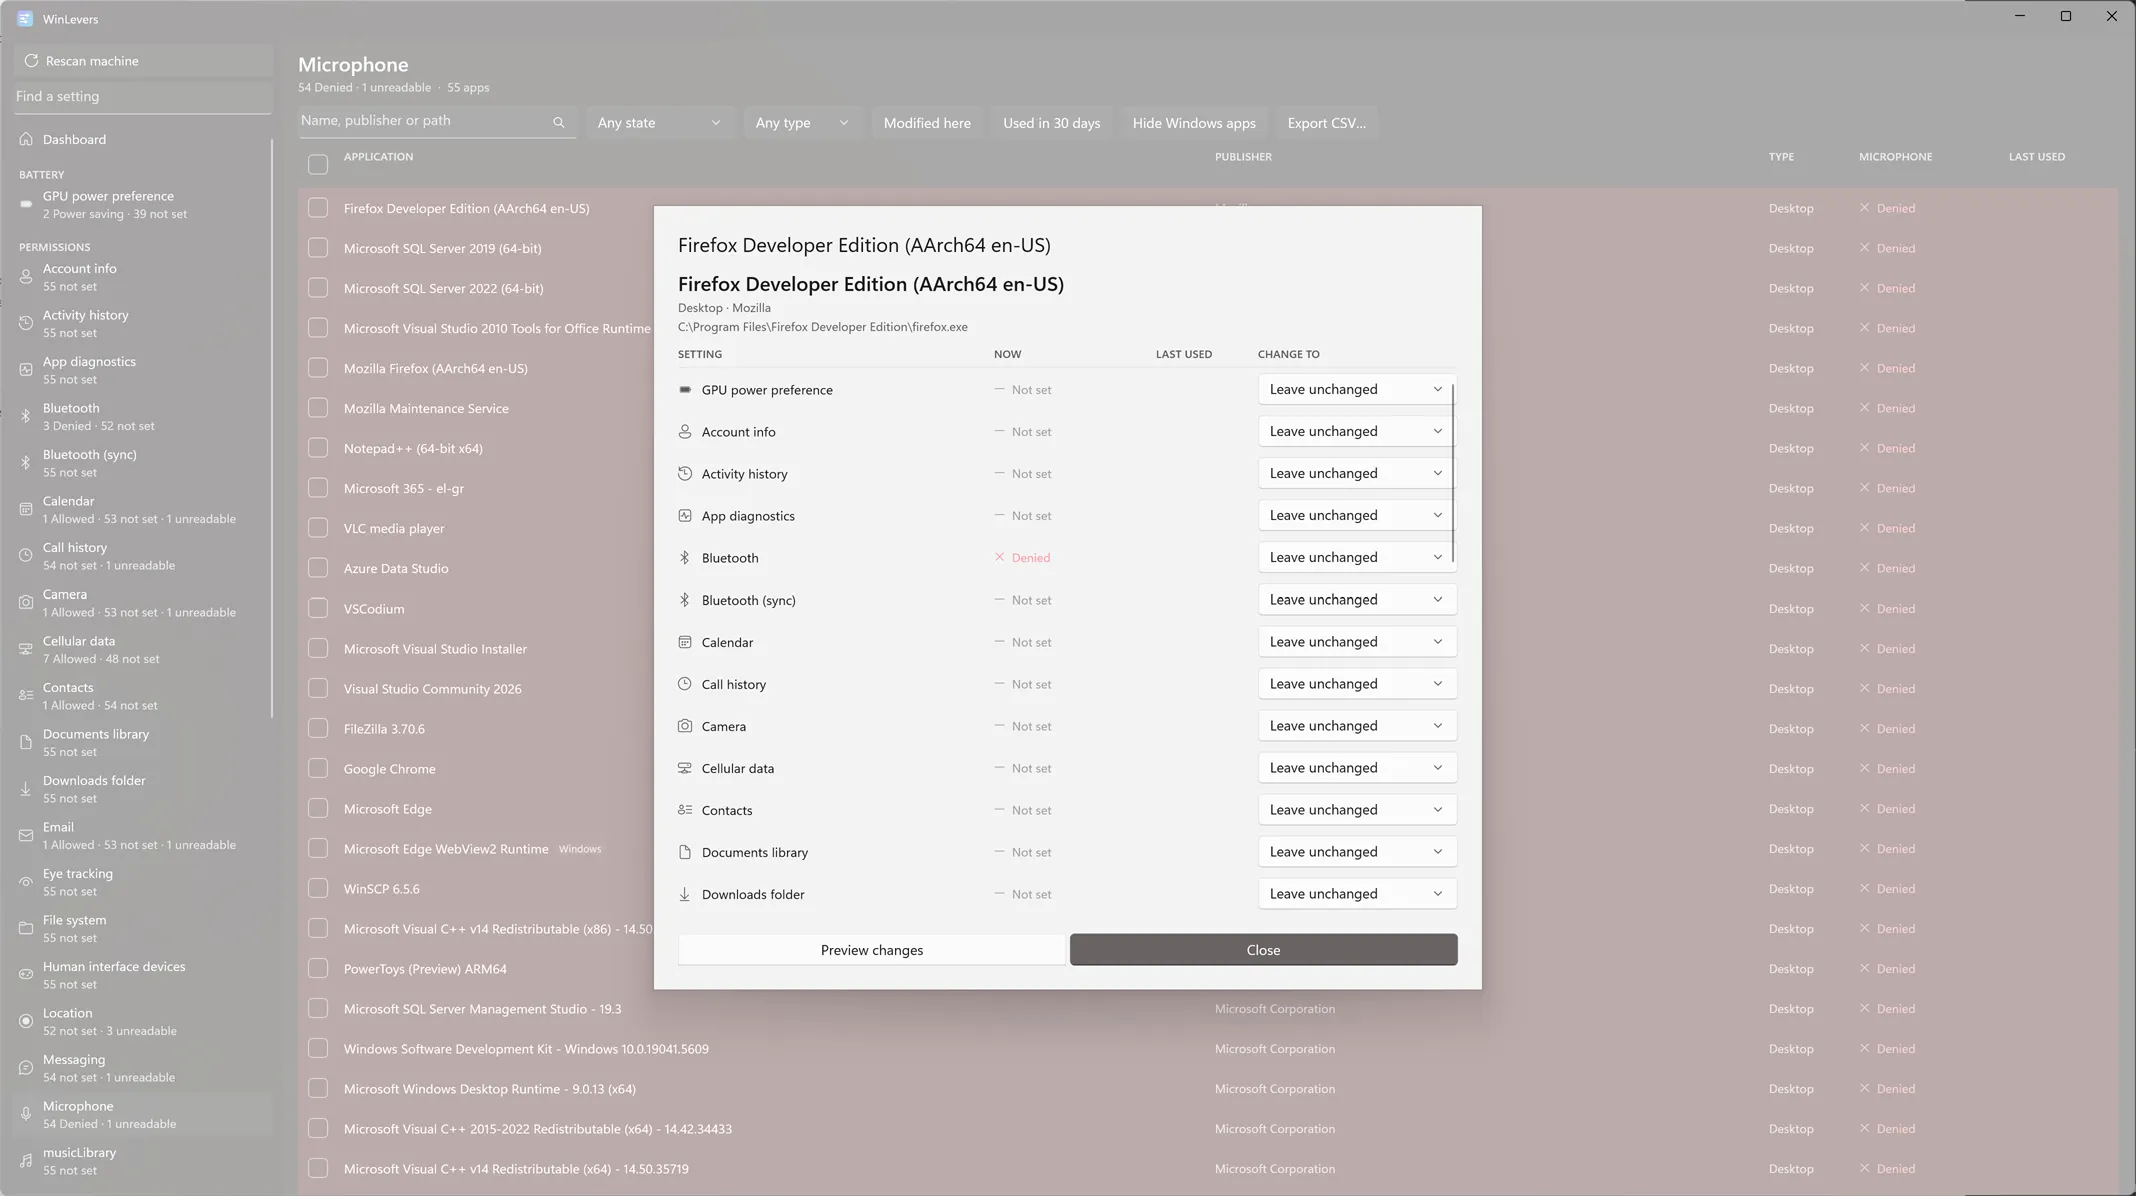Screen dimensions: 2136x1196
Task: Open Change-to dropdown for Downloads folder
Action: coord(1356,894)
